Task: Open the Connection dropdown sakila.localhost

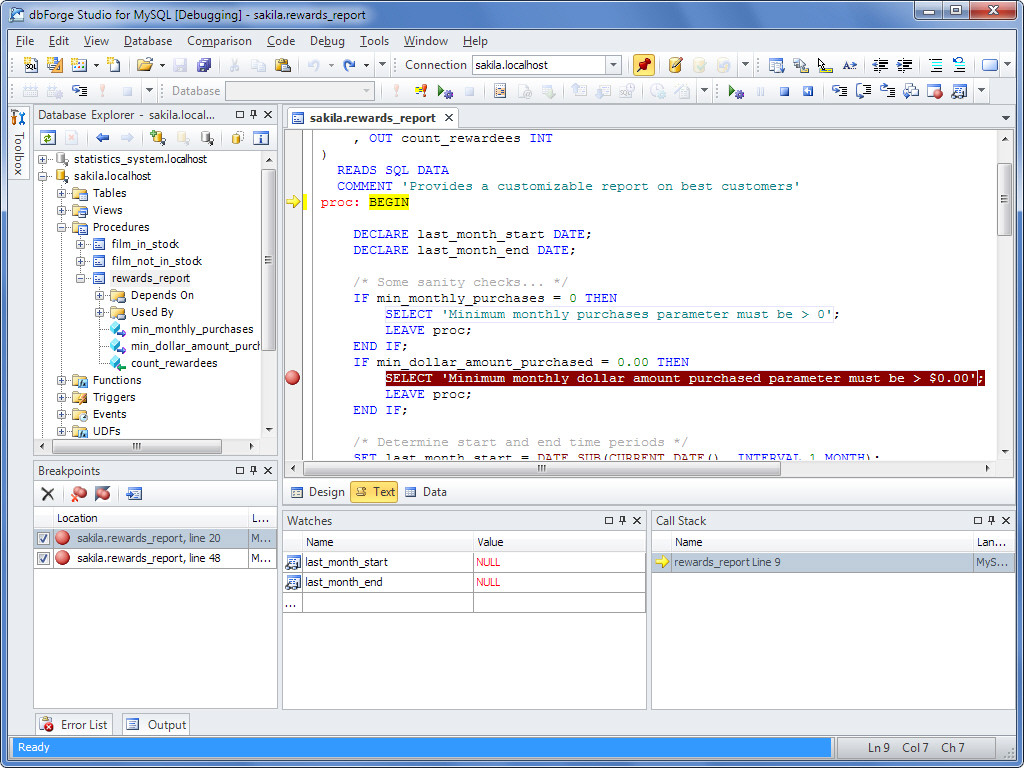Action: 614,65
